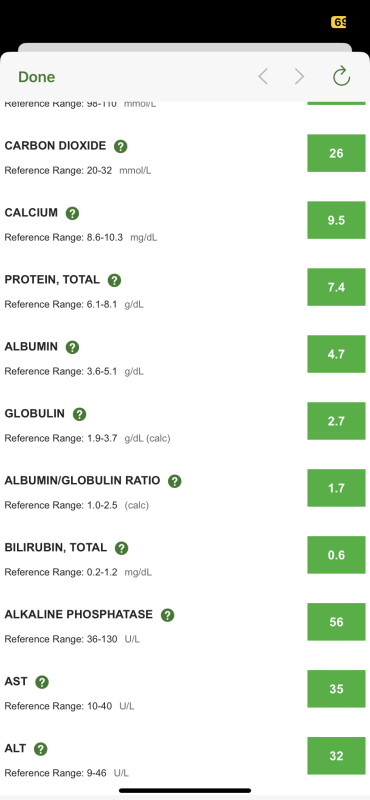The height and width of the screenshot is (800, 370).
Task: Select the Alkaline Phosphatase value 56
Action: [336, 622]
